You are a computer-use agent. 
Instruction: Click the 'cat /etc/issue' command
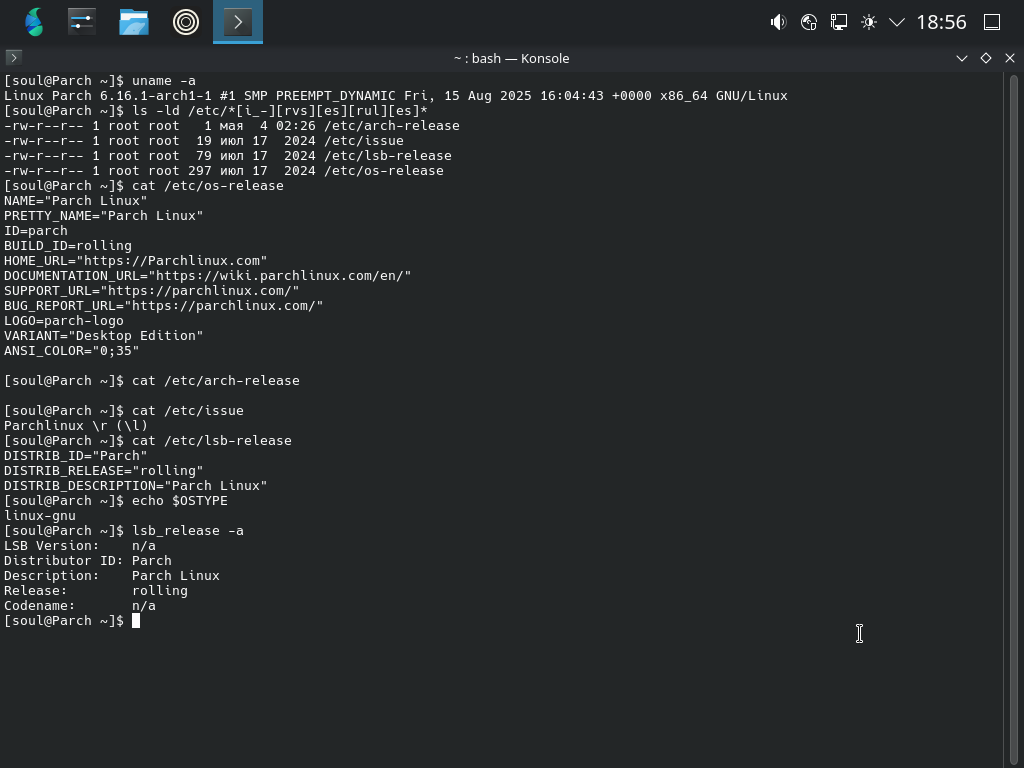click(188, 411)
